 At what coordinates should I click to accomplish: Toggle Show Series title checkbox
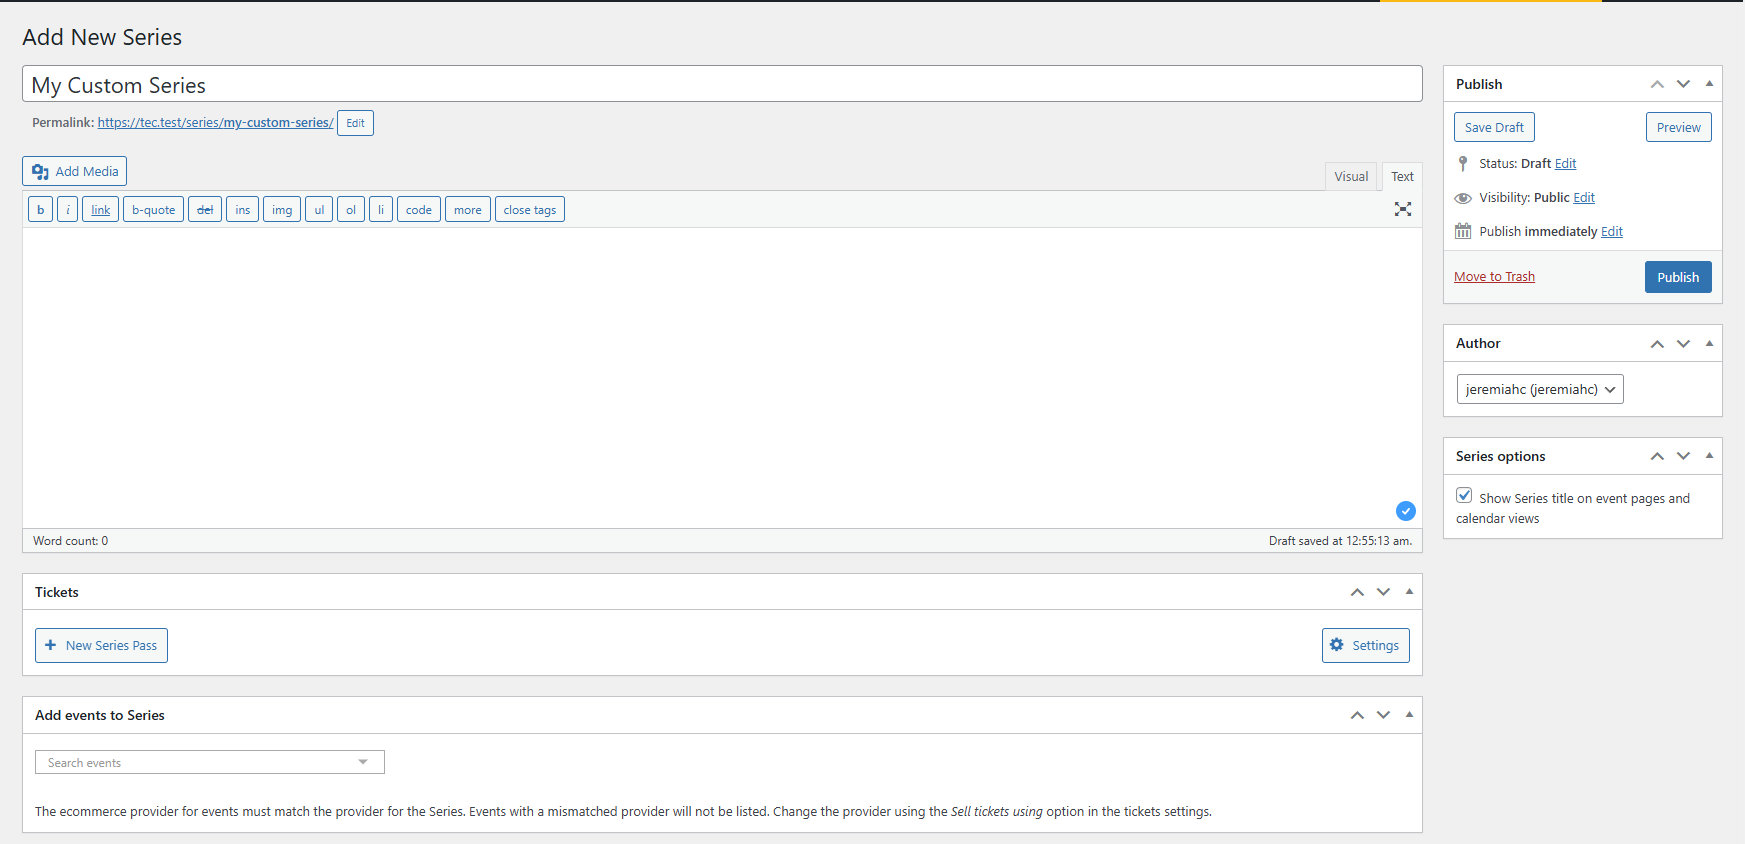pyautogui.click(x=1464, y=496)
